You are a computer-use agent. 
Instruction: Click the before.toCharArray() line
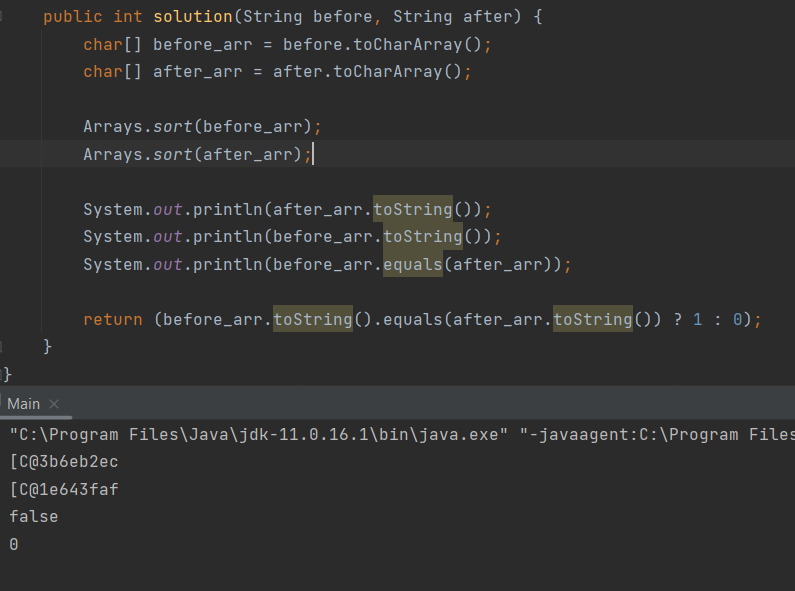tap(287, 45)
